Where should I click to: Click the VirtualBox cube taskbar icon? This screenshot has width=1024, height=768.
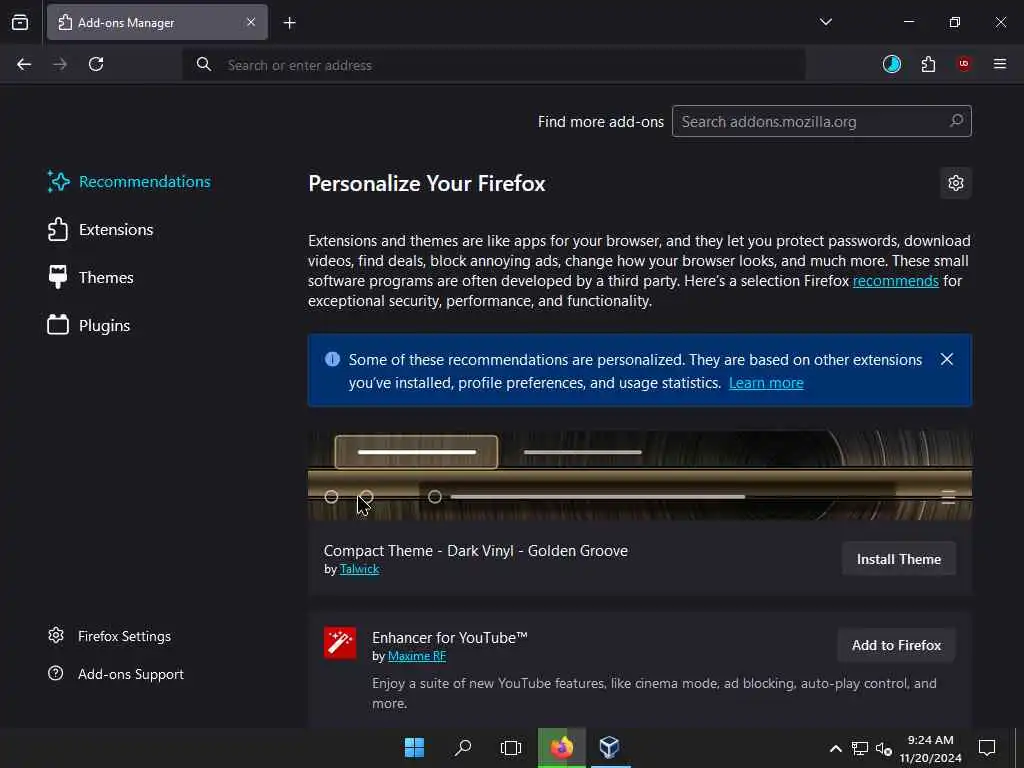(x=610, y=748)
